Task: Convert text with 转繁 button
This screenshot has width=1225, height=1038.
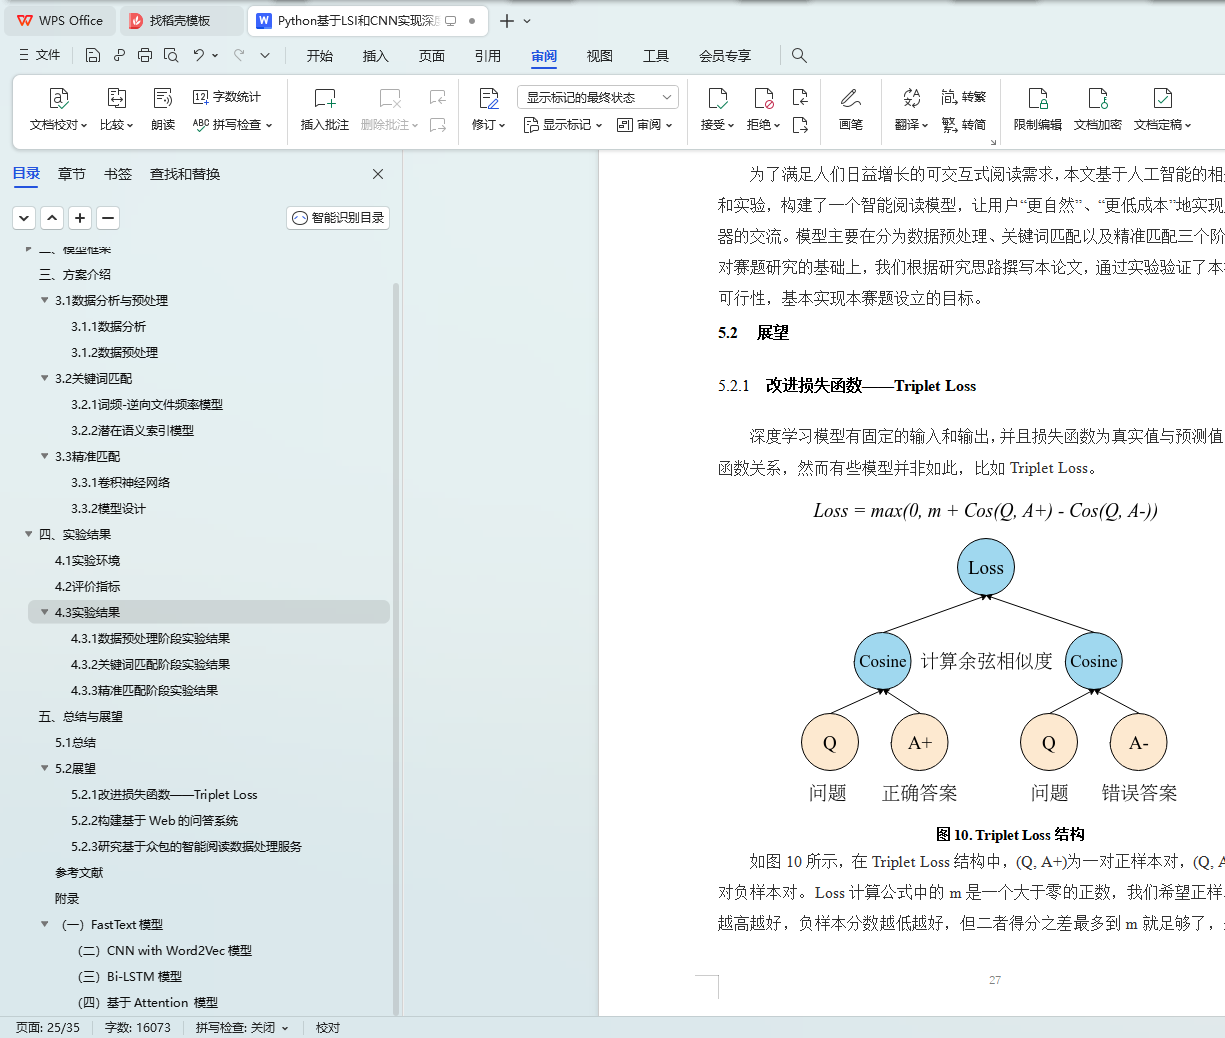Action: point(964,97)
